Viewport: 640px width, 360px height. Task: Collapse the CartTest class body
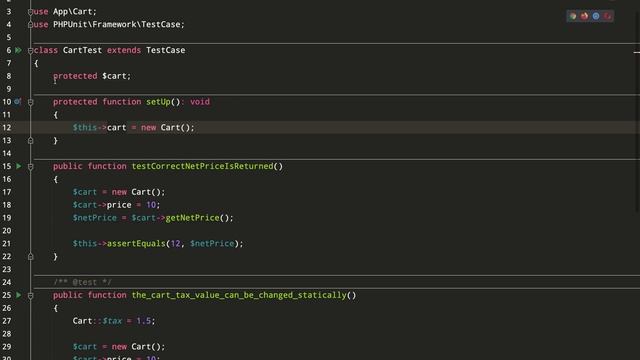pos(31,51)
